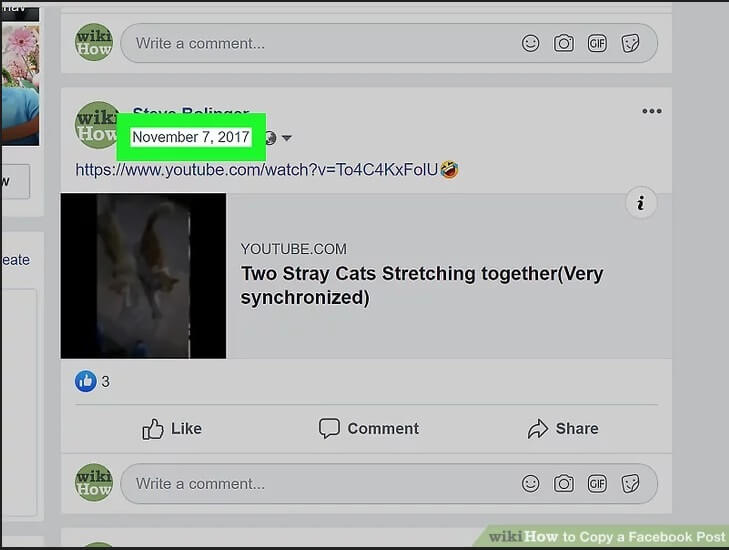Click the public globe privacy icon
This screenshot has width=729, height=550.
pyautogui.click(x=271, y=138)
